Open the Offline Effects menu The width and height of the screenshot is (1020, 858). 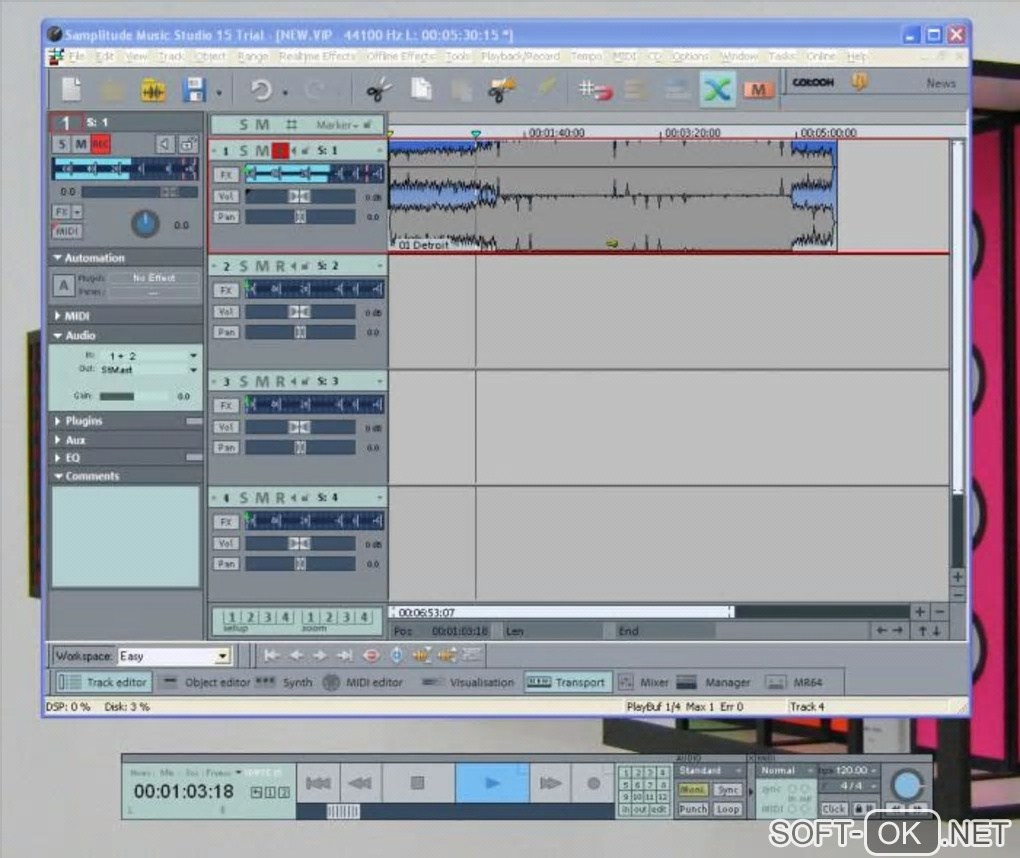pyautogui.click(x=399, y=57)
